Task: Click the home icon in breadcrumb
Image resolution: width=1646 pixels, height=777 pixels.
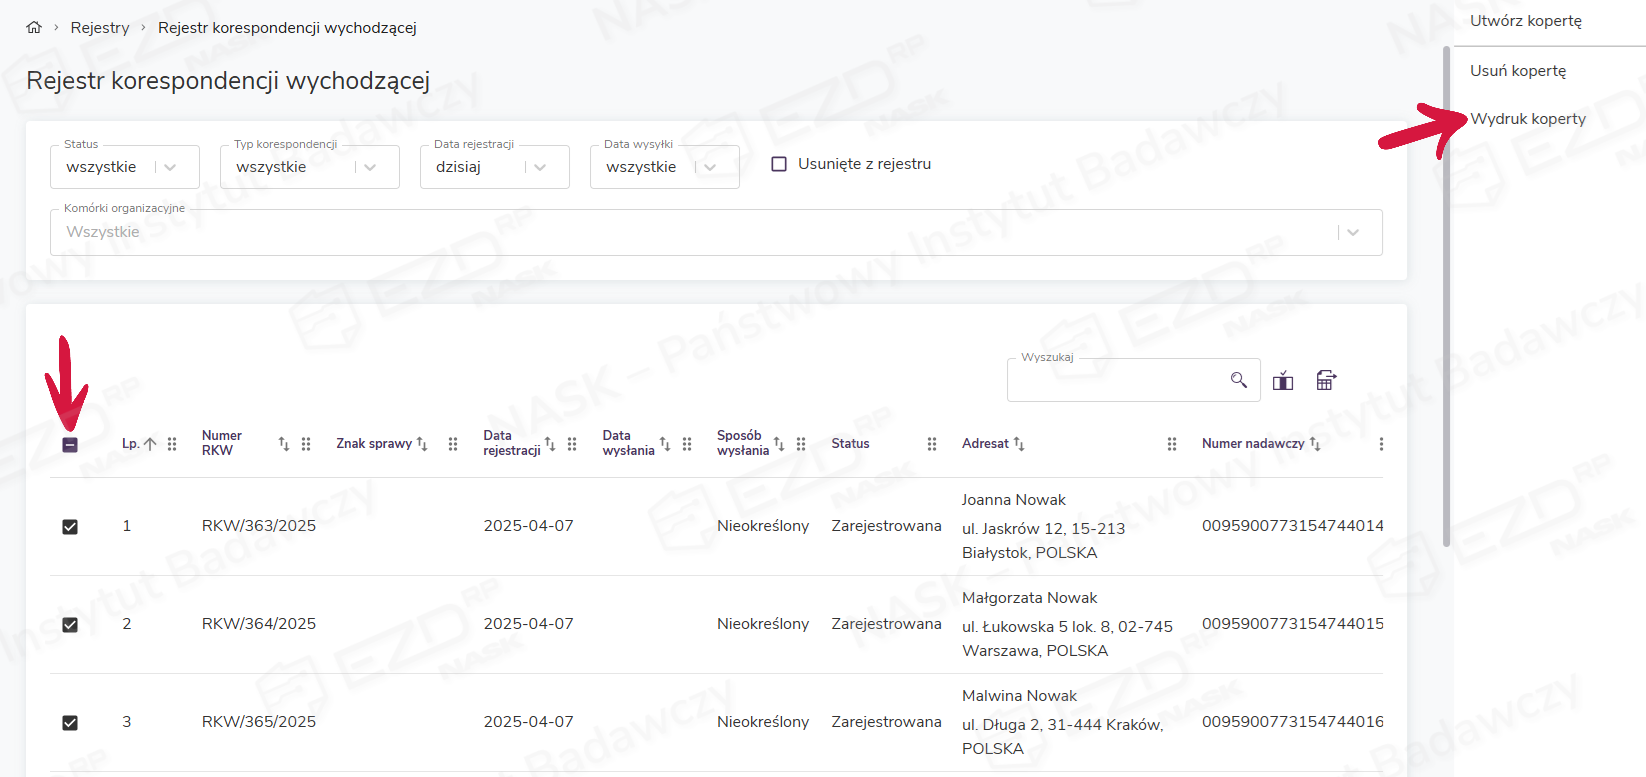Action: (34, 28)
